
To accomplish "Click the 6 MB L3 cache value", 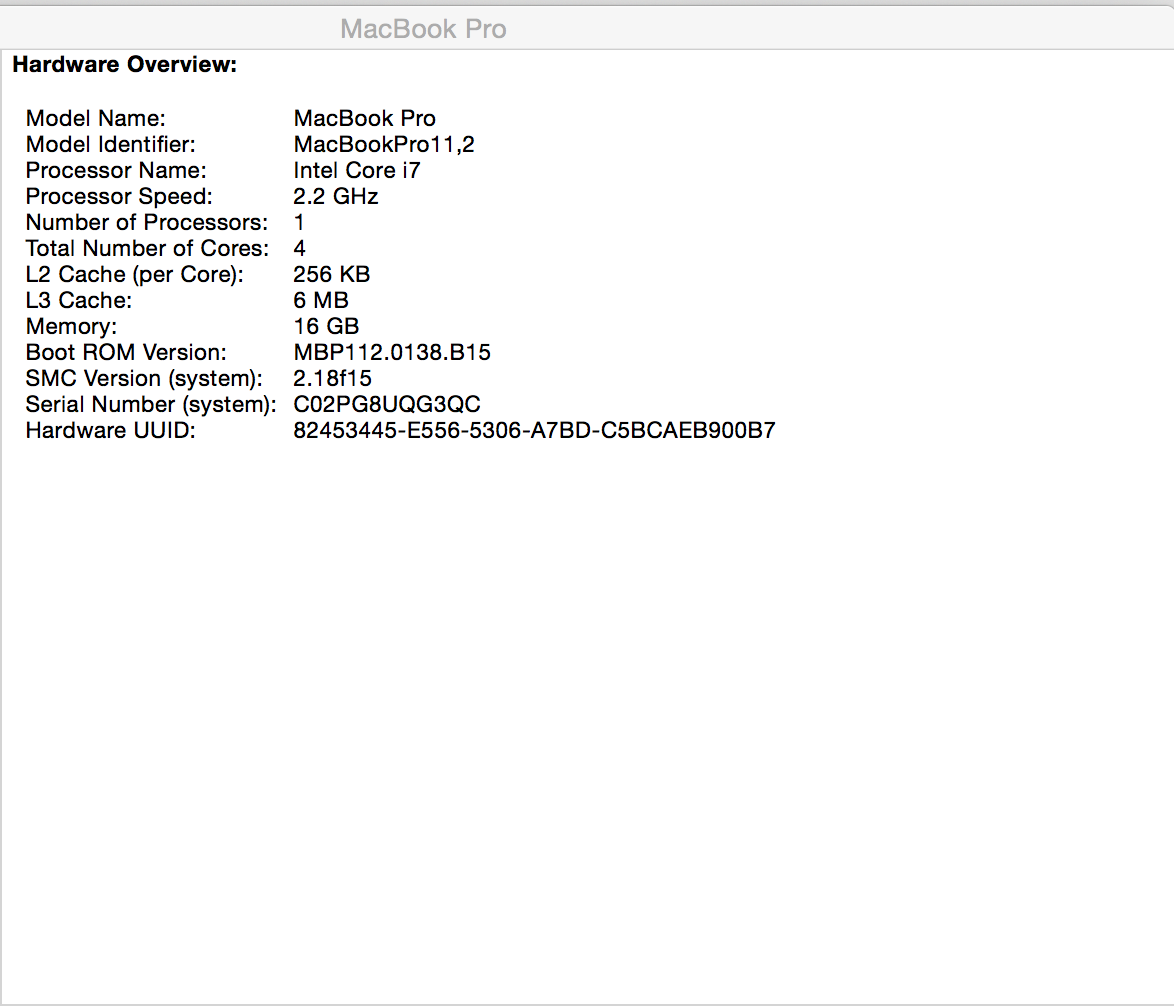I will (321, 301).
